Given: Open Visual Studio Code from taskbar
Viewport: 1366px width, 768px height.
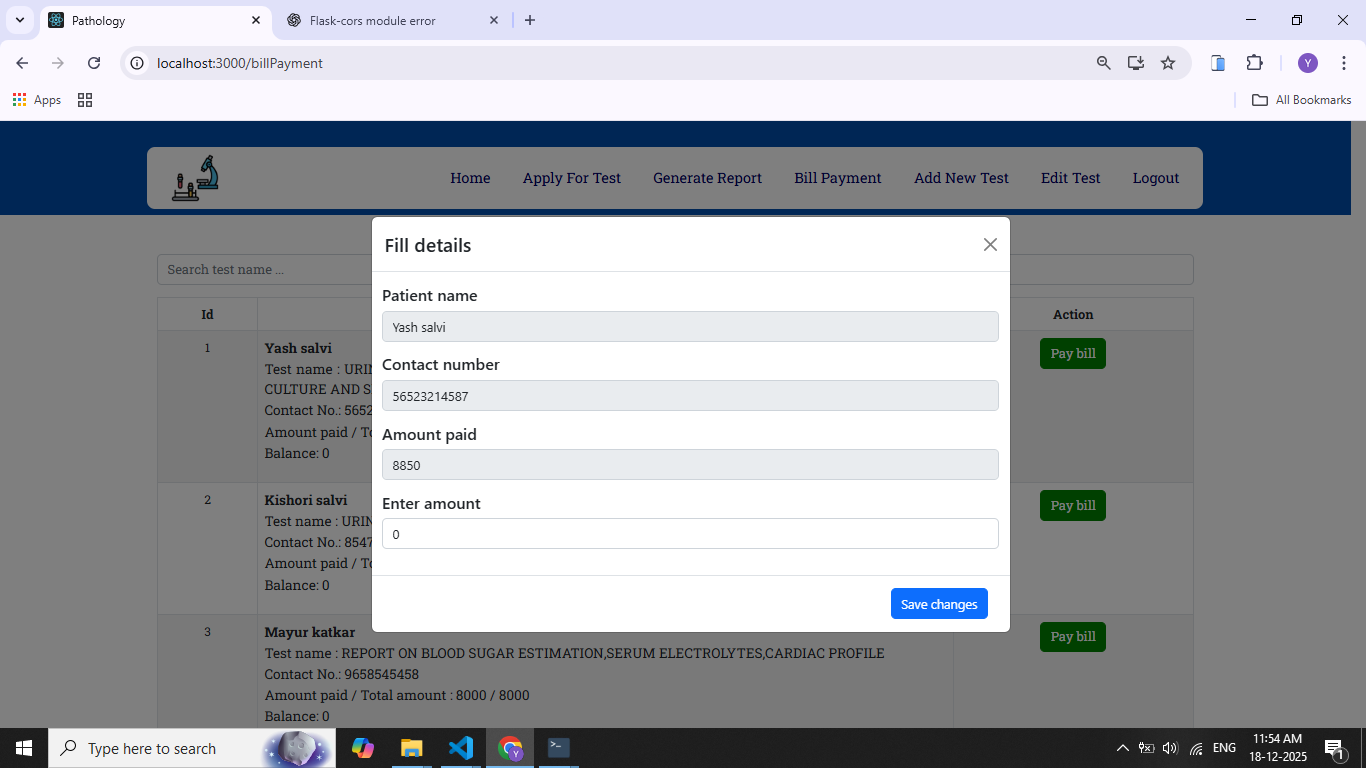Looking at the screenshot, I should (460, 748).
